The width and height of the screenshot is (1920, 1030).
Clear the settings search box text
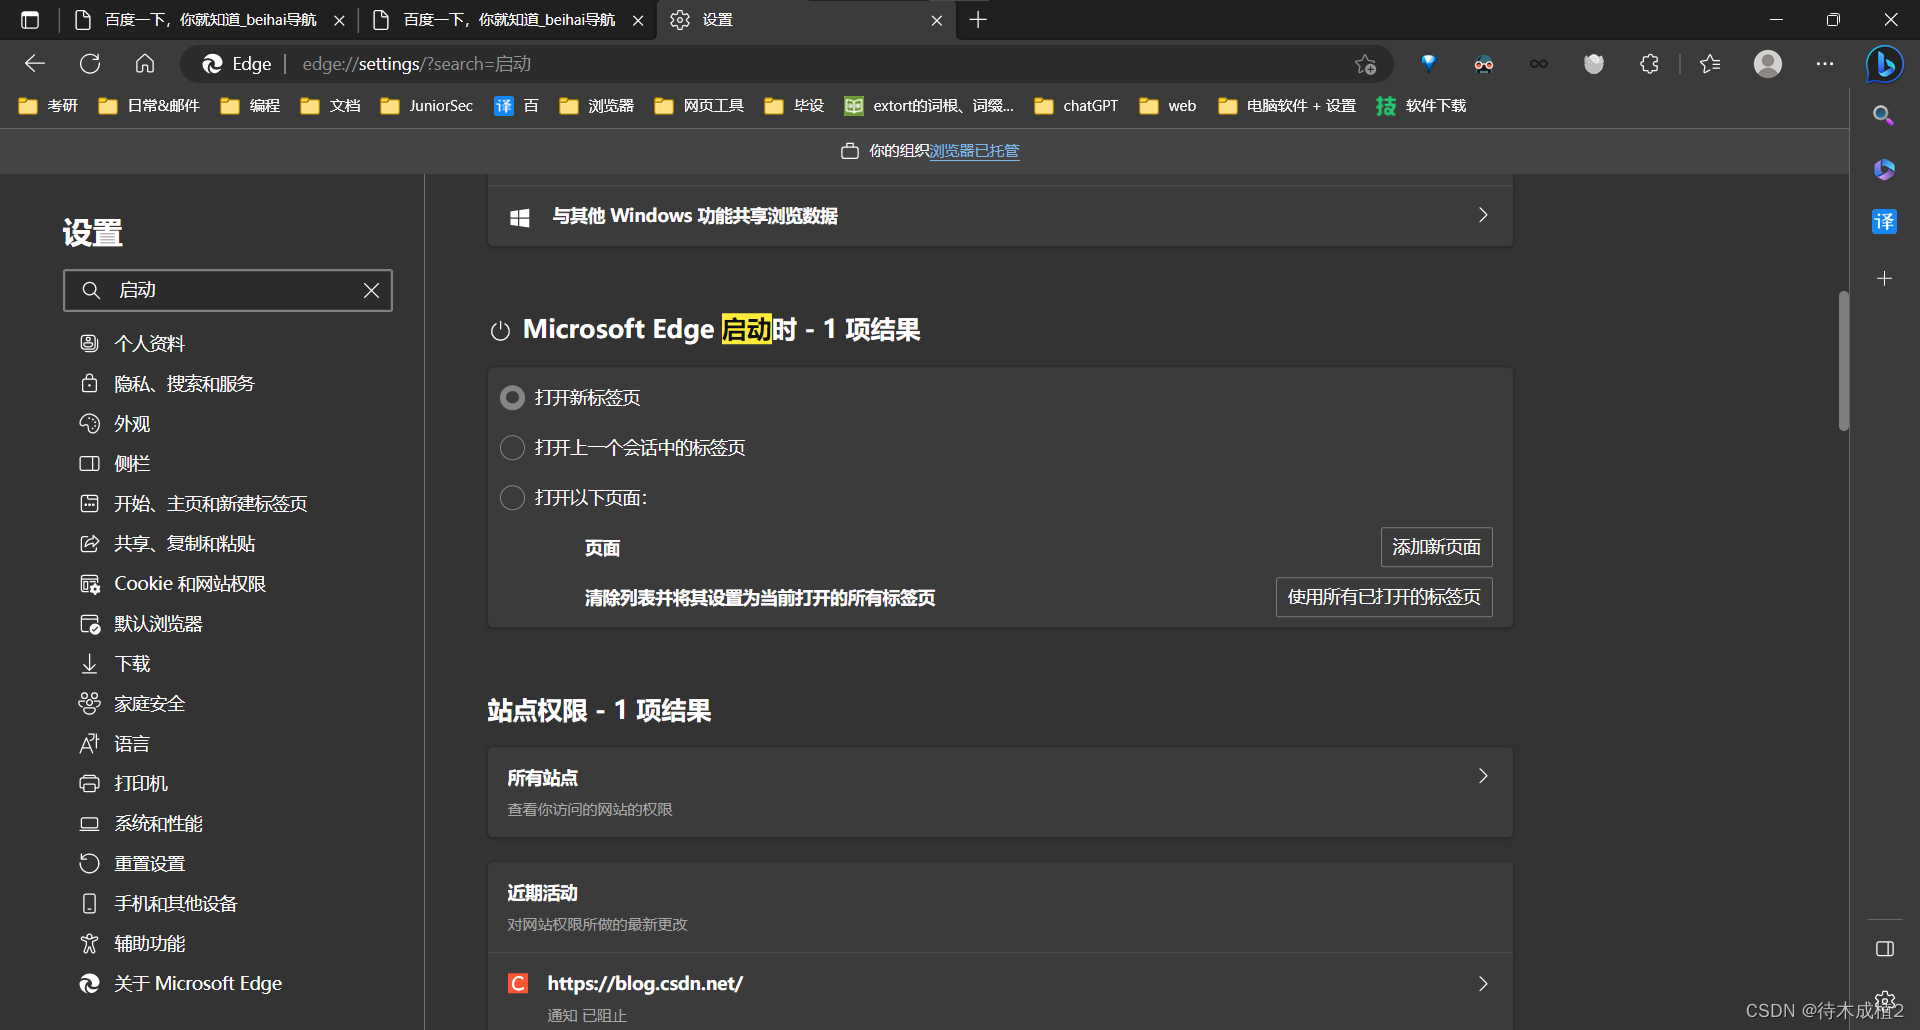pyautogui.click(x=371, y=290)
